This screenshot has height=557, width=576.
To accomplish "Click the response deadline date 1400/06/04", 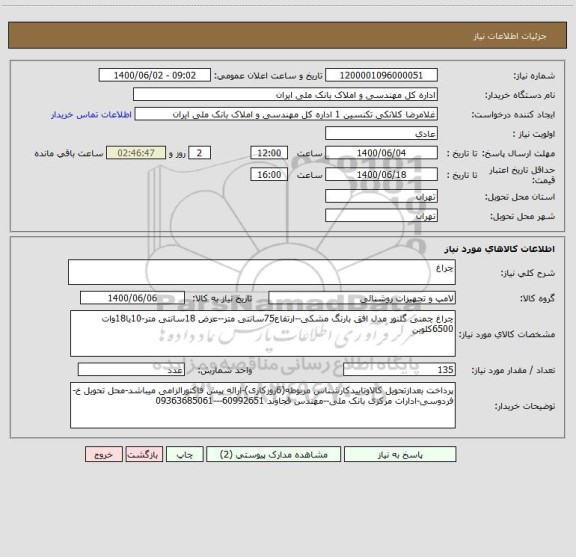I will click(381, 153).
